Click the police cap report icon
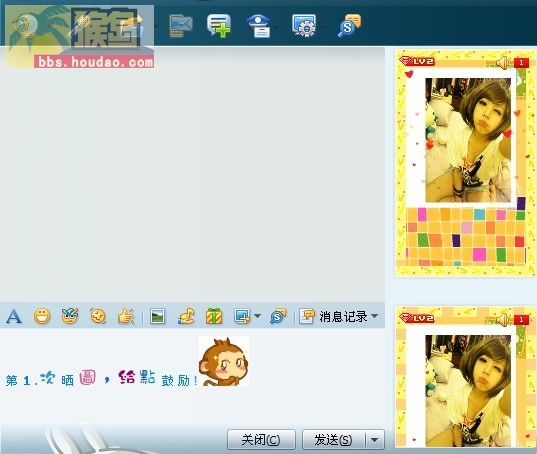Image resolution: width=537 pixels, height=454 pixels. (259, 26)
